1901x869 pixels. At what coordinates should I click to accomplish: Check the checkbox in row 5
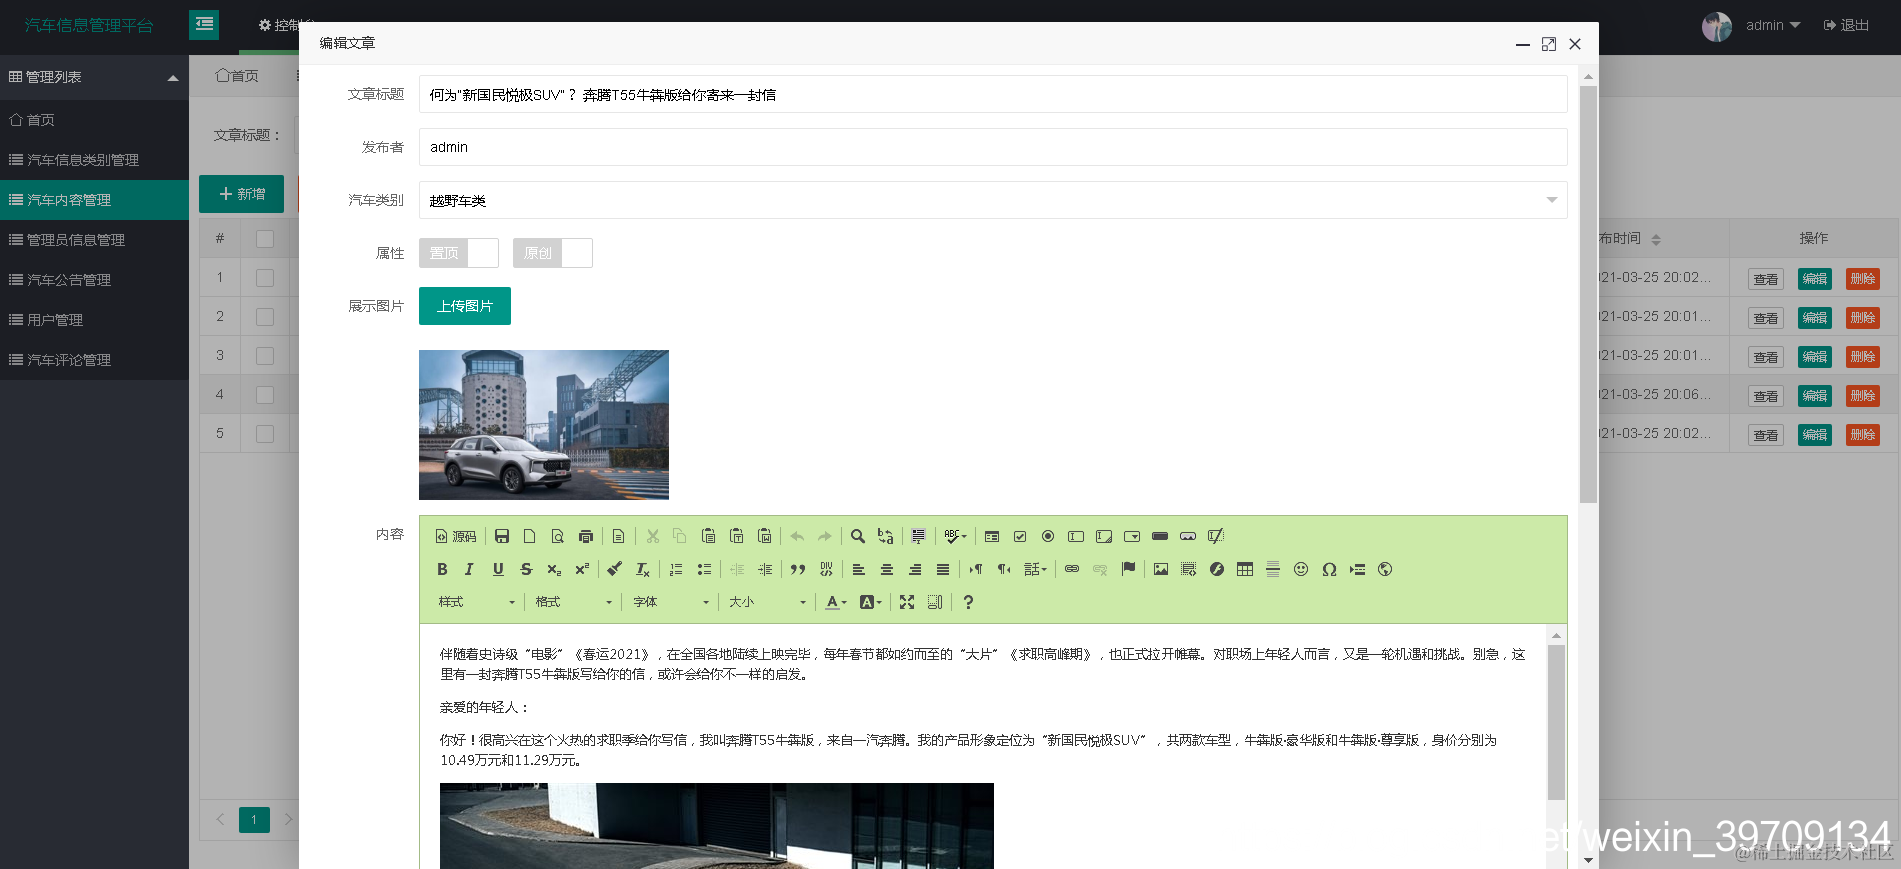[x=265, y=434]
